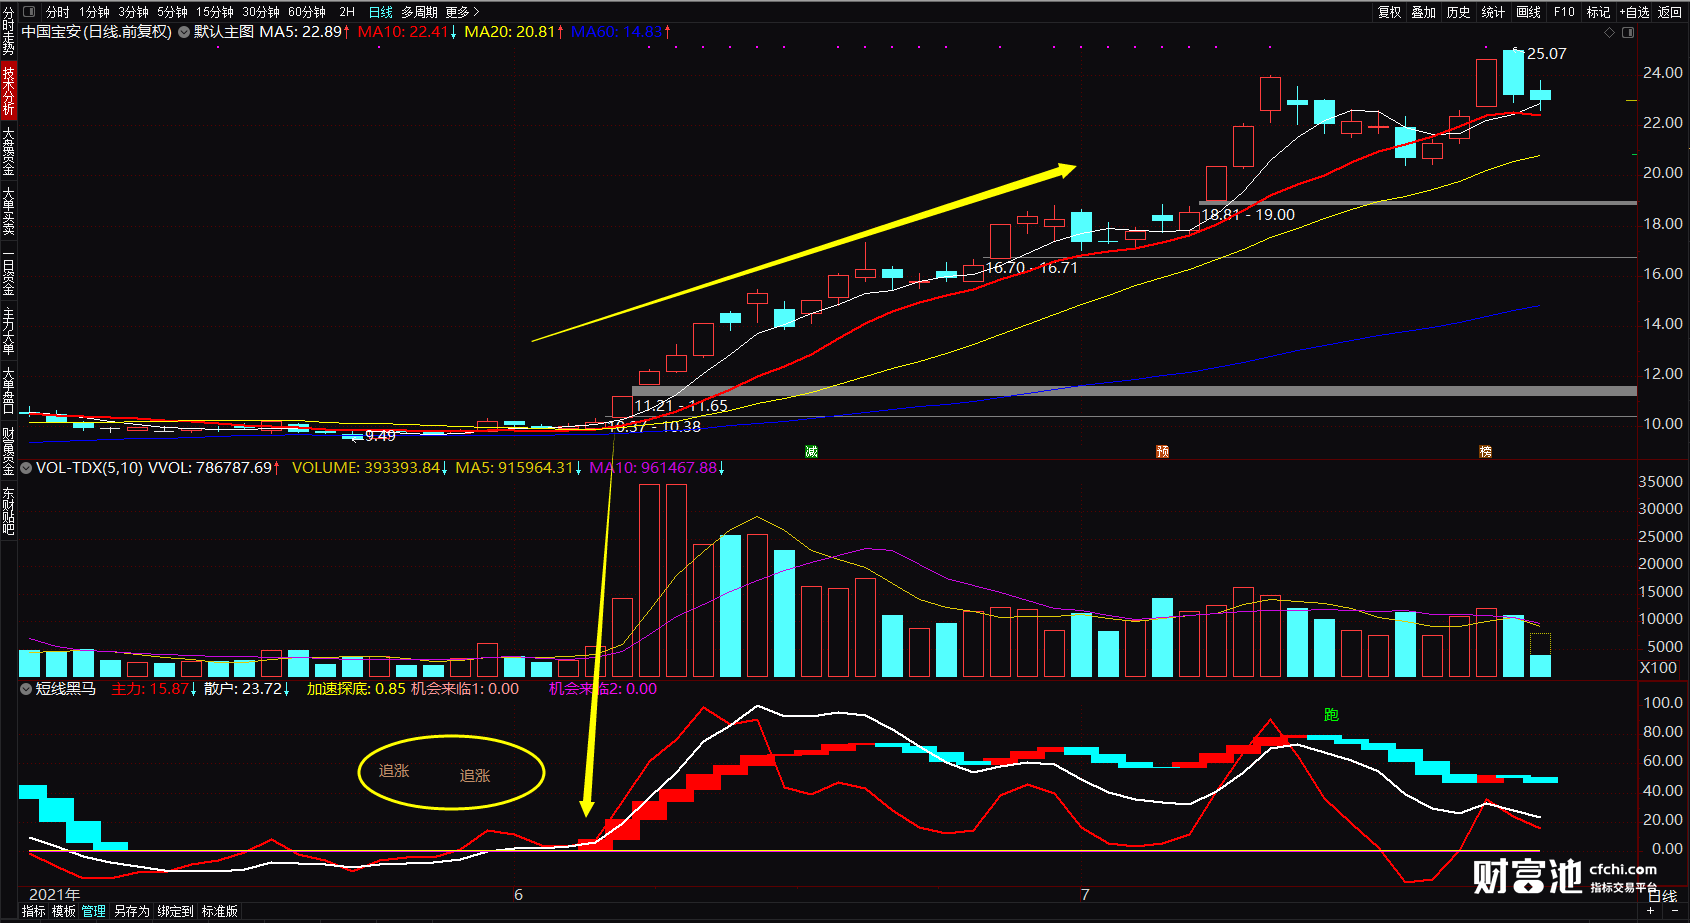Switch to the 分时 period tab

coord(58,12)
